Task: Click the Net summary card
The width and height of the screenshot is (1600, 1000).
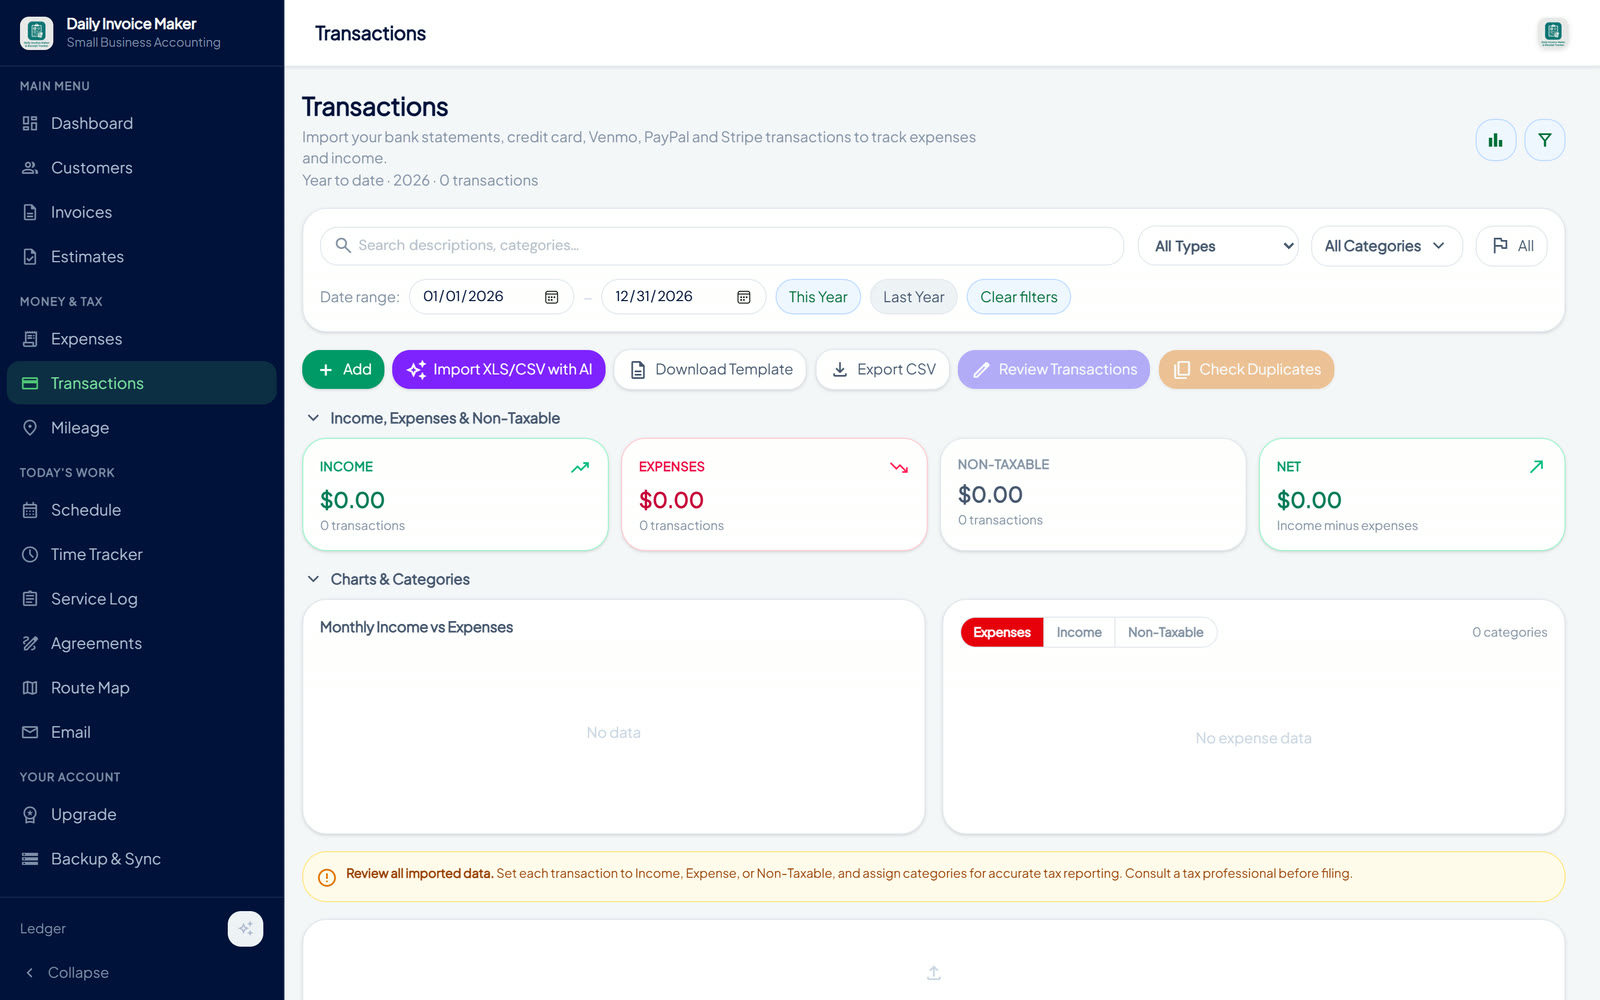Action: coord(1412,495)
